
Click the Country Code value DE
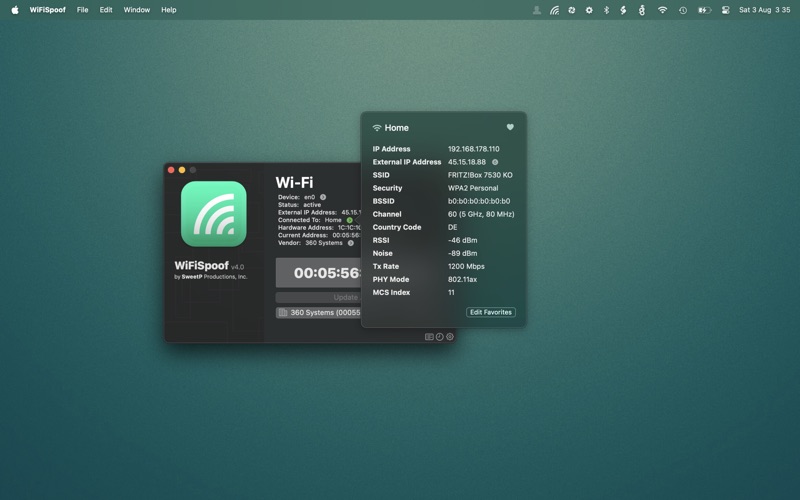click(x=453, y=227)
